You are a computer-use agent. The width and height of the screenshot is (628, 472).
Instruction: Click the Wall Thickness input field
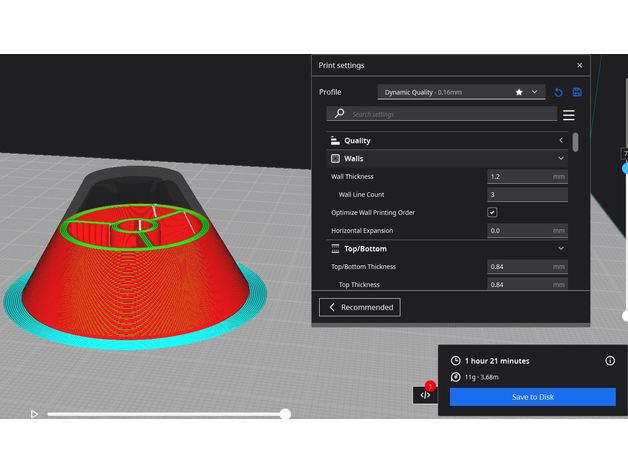click(x=518, y=176)
